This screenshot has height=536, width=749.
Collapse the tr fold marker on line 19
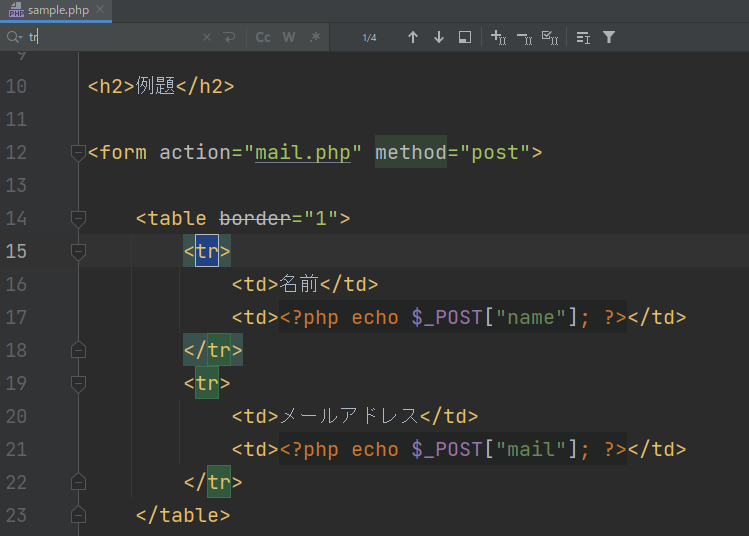(78, 383)
